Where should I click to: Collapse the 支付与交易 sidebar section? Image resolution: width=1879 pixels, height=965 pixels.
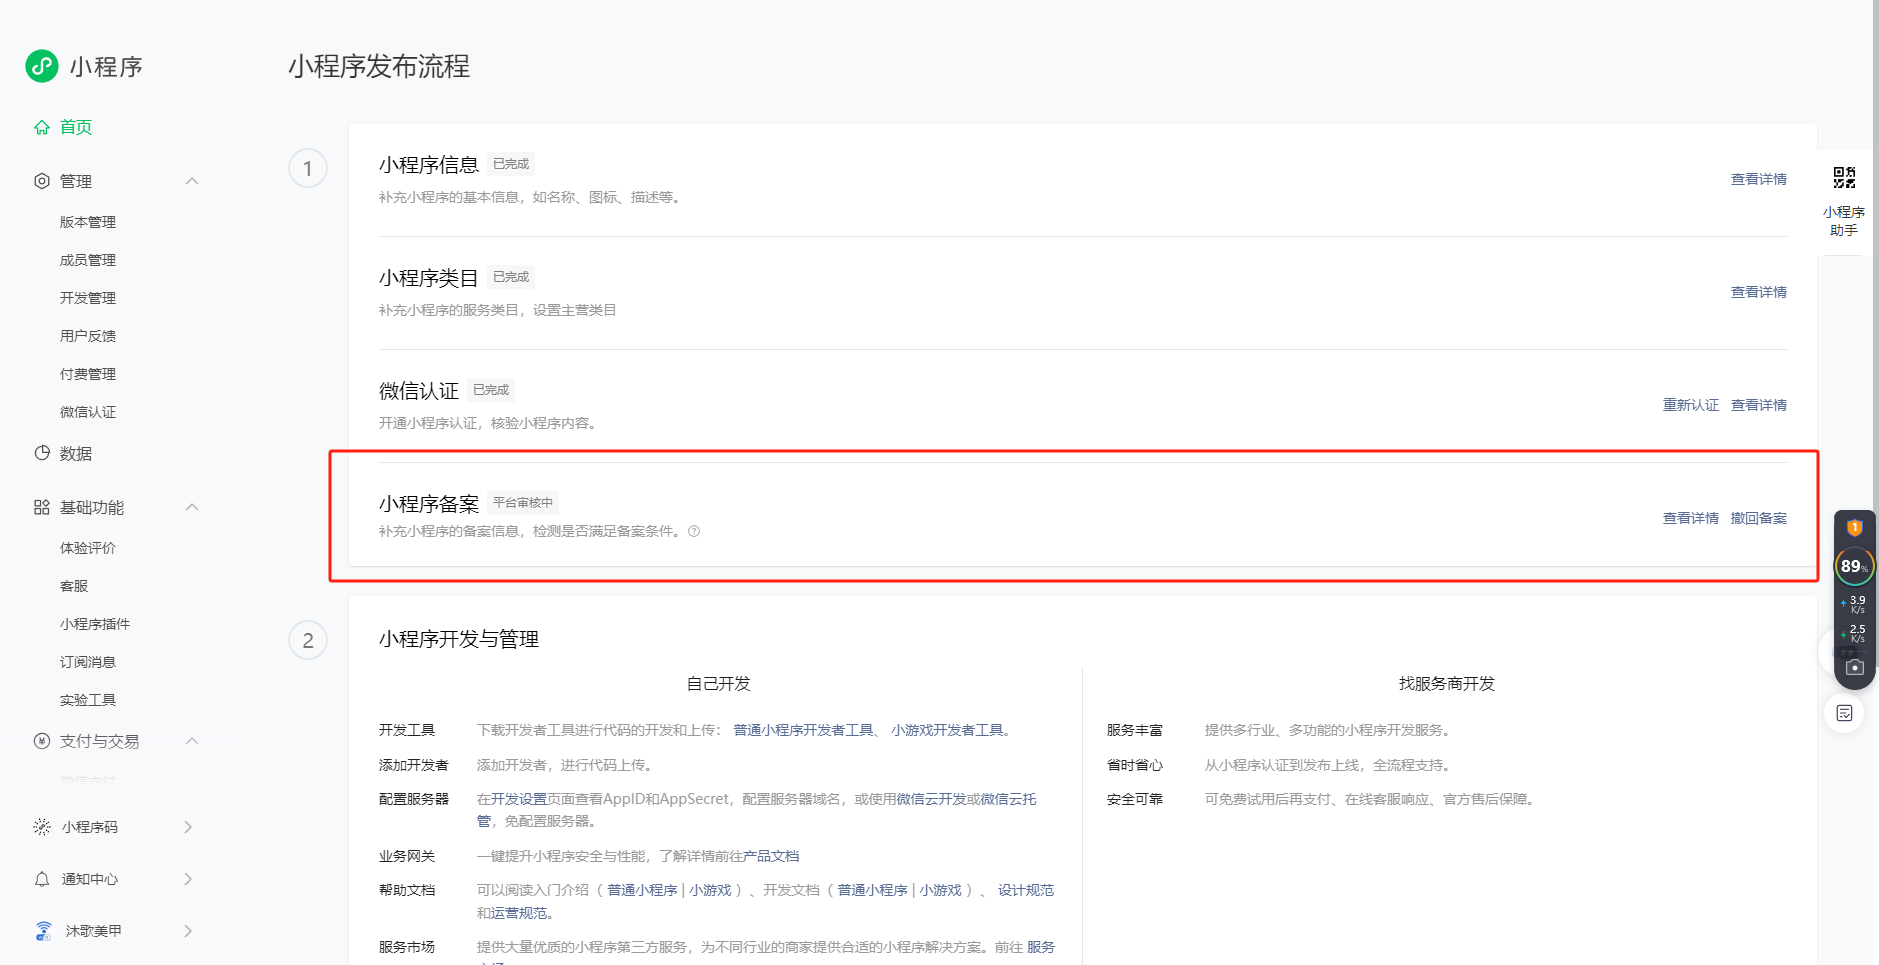(x=192, y=741)
